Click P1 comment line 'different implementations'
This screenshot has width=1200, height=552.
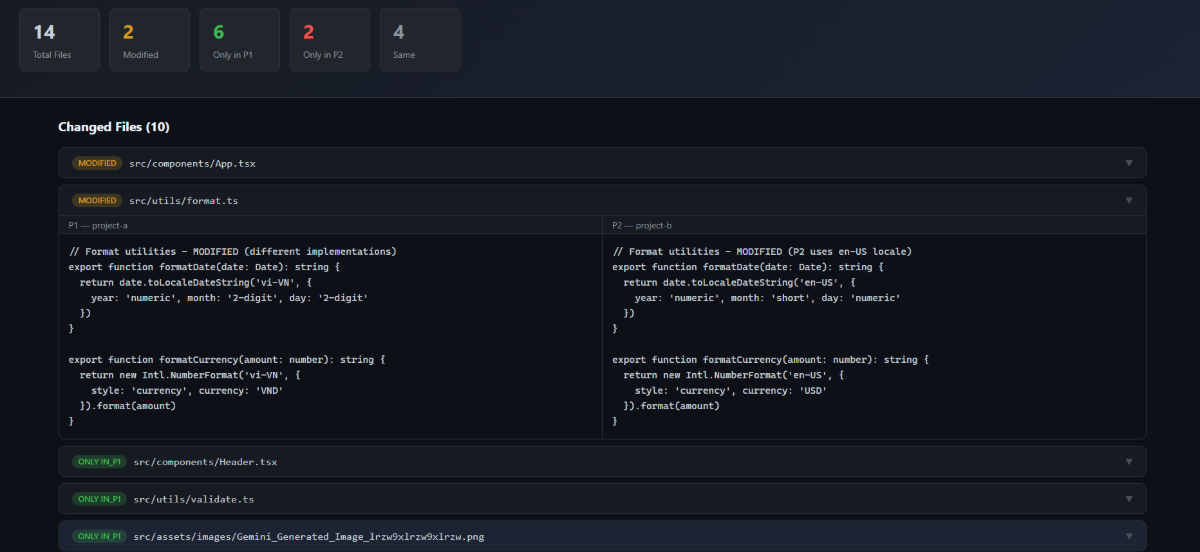pos(233,251)
